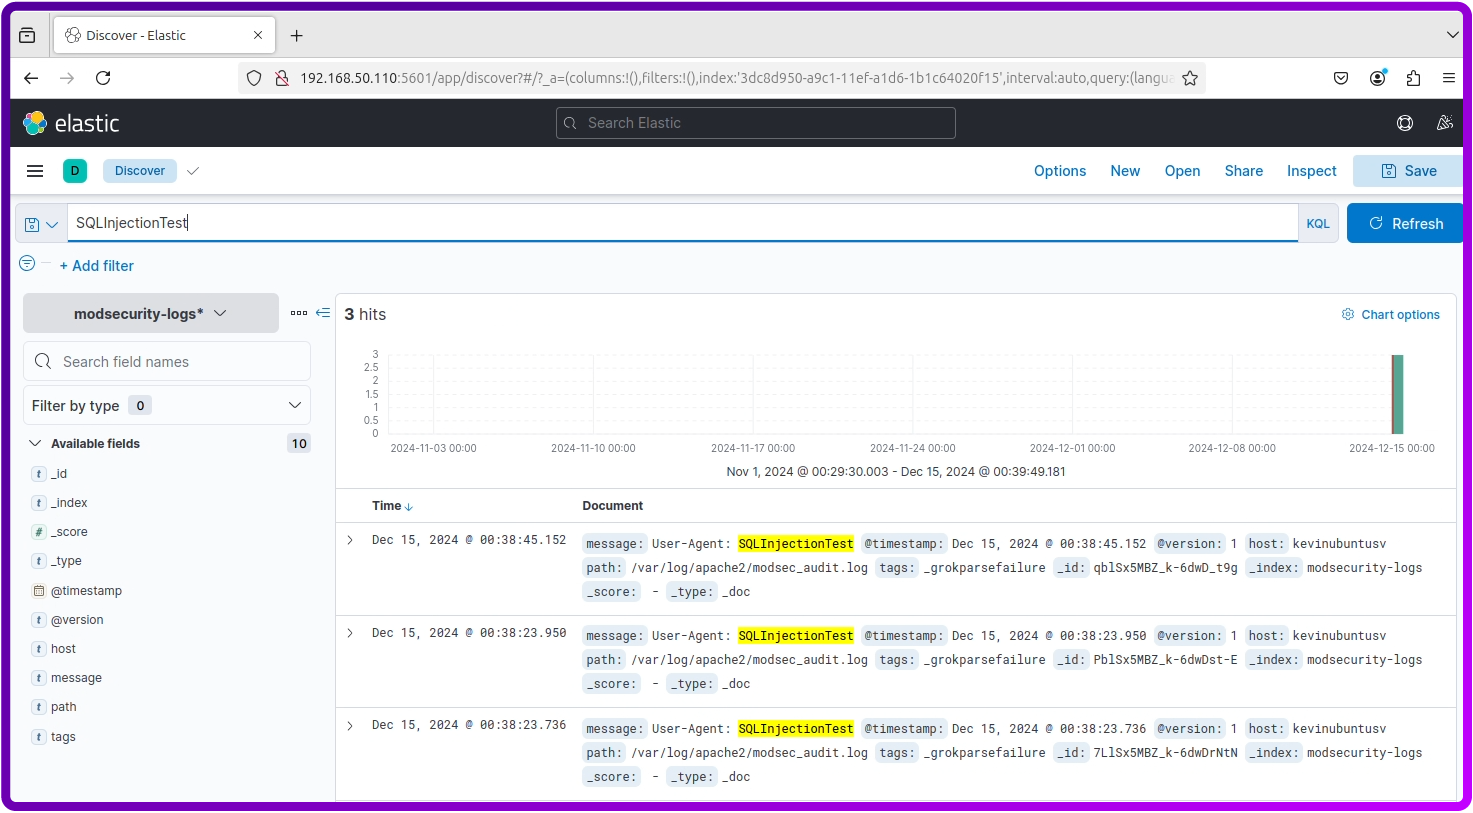Open the Inspect panel
The height and width of the screenshot is (813, 1473).
1312,171
